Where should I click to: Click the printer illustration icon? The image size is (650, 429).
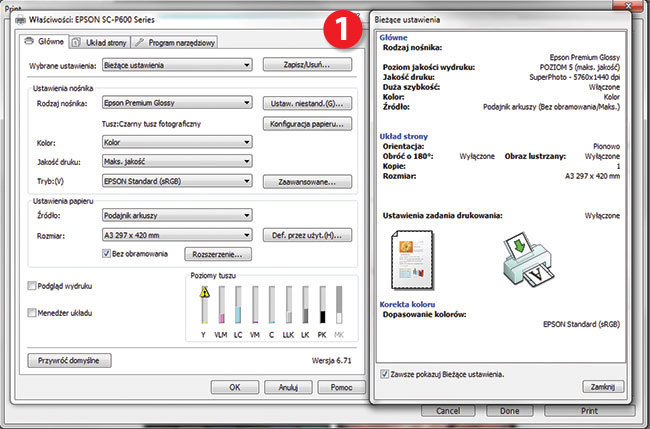(525, 255)
